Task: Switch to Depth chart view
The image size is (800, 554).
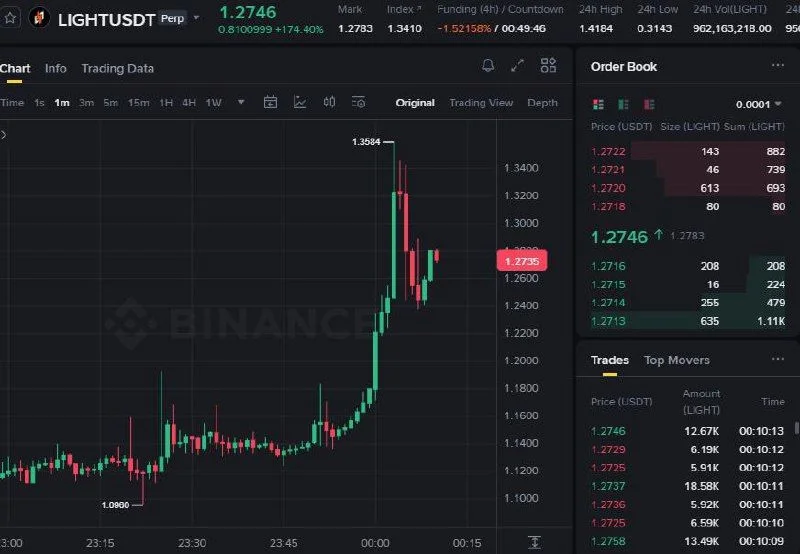Action: (x=542, y=103)
